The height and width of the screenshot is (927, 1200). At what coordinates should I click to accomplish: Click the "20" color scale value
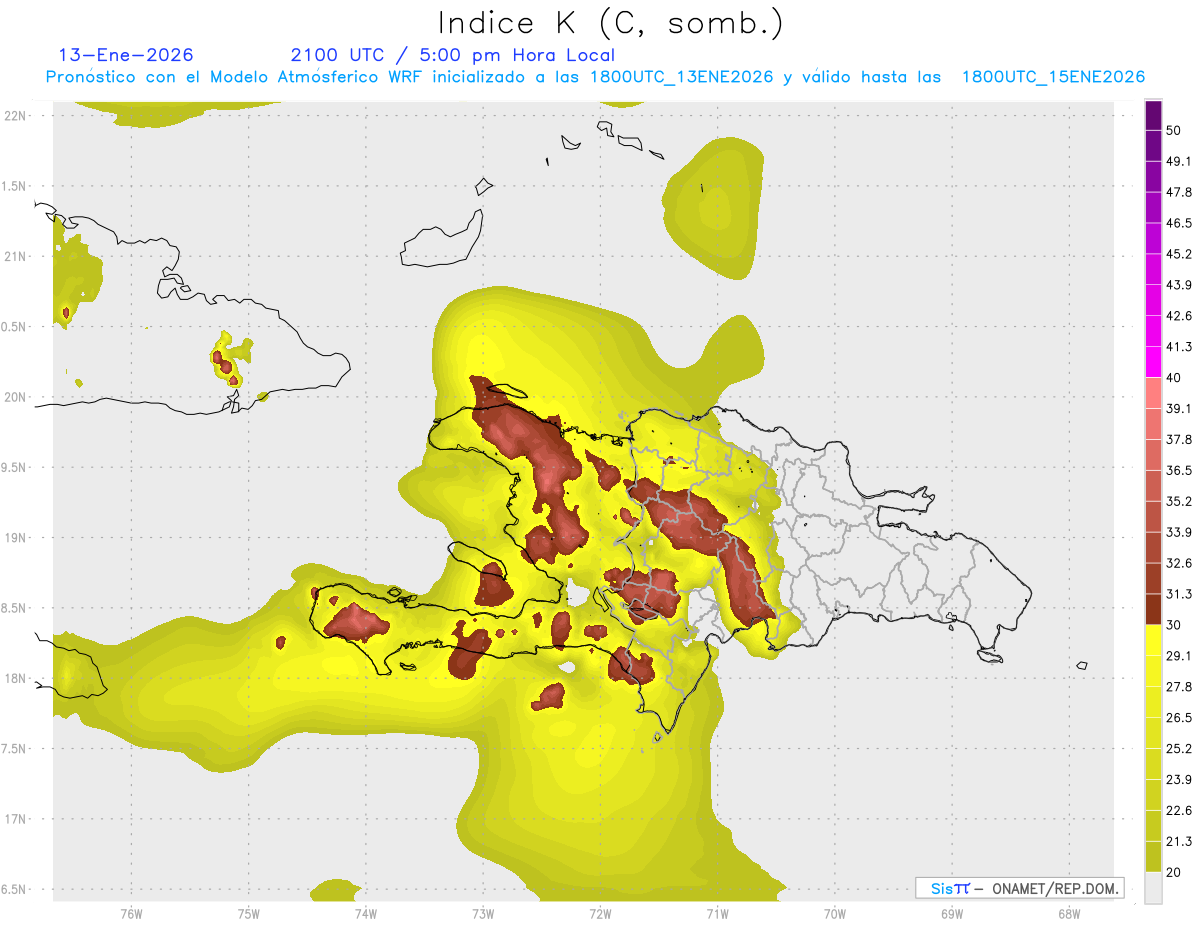pyautogui.click(x=1173, y=872)
